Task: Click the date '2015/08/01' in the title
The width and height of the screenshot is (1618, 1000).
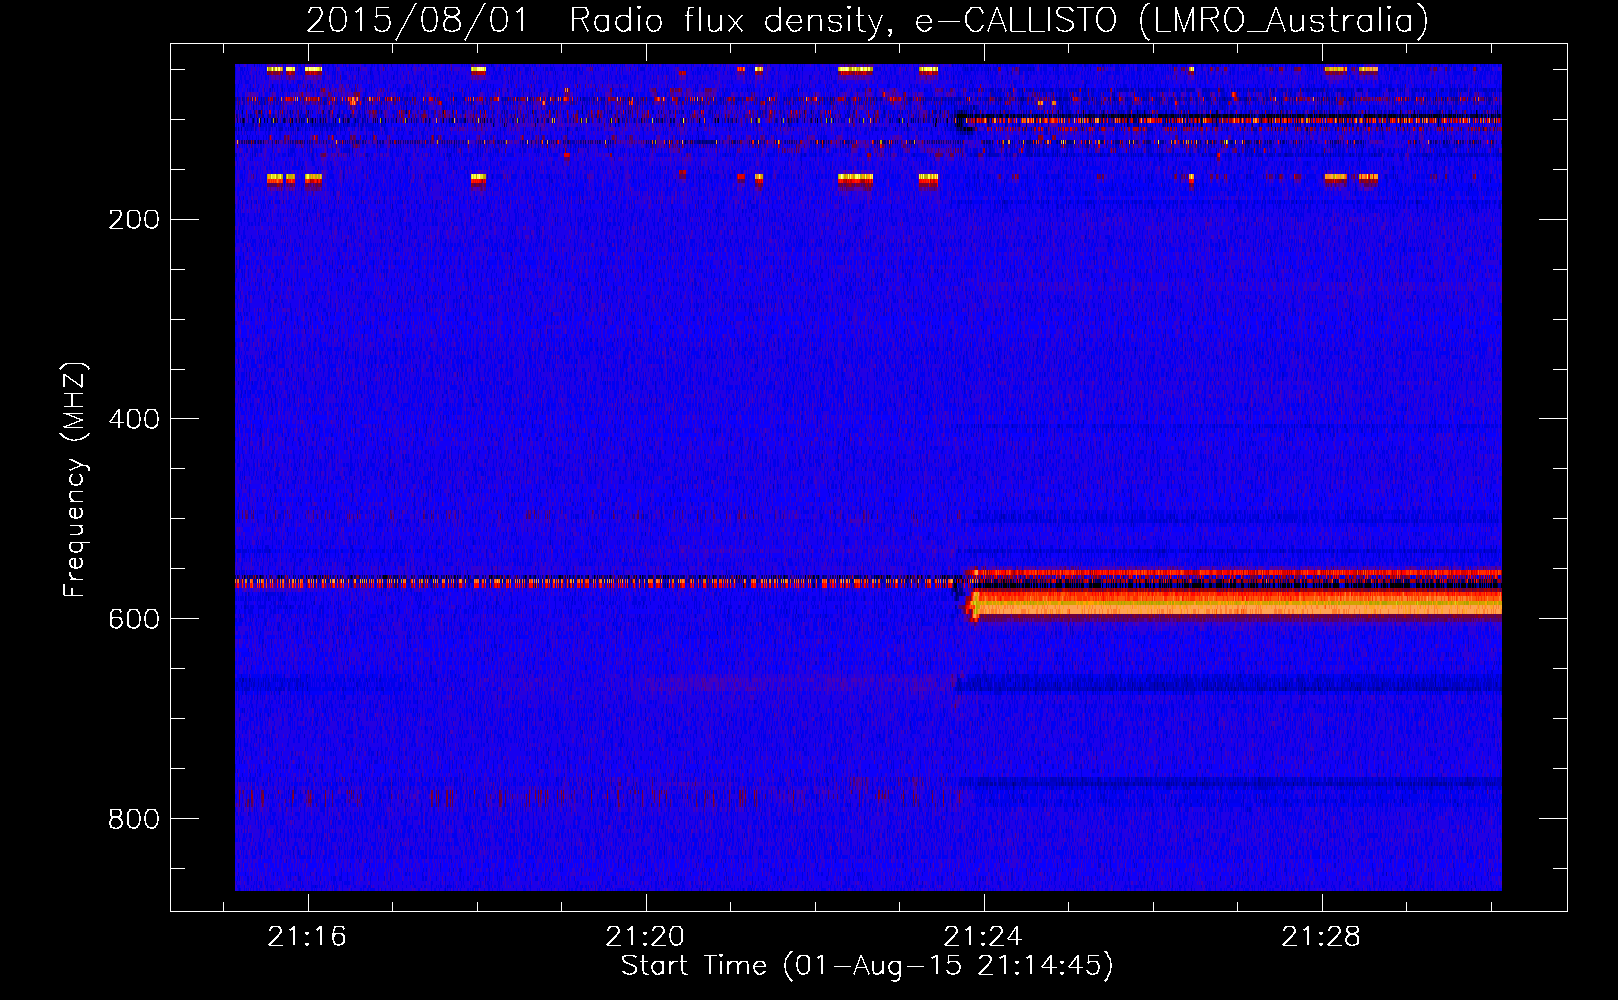Action: 417,20
